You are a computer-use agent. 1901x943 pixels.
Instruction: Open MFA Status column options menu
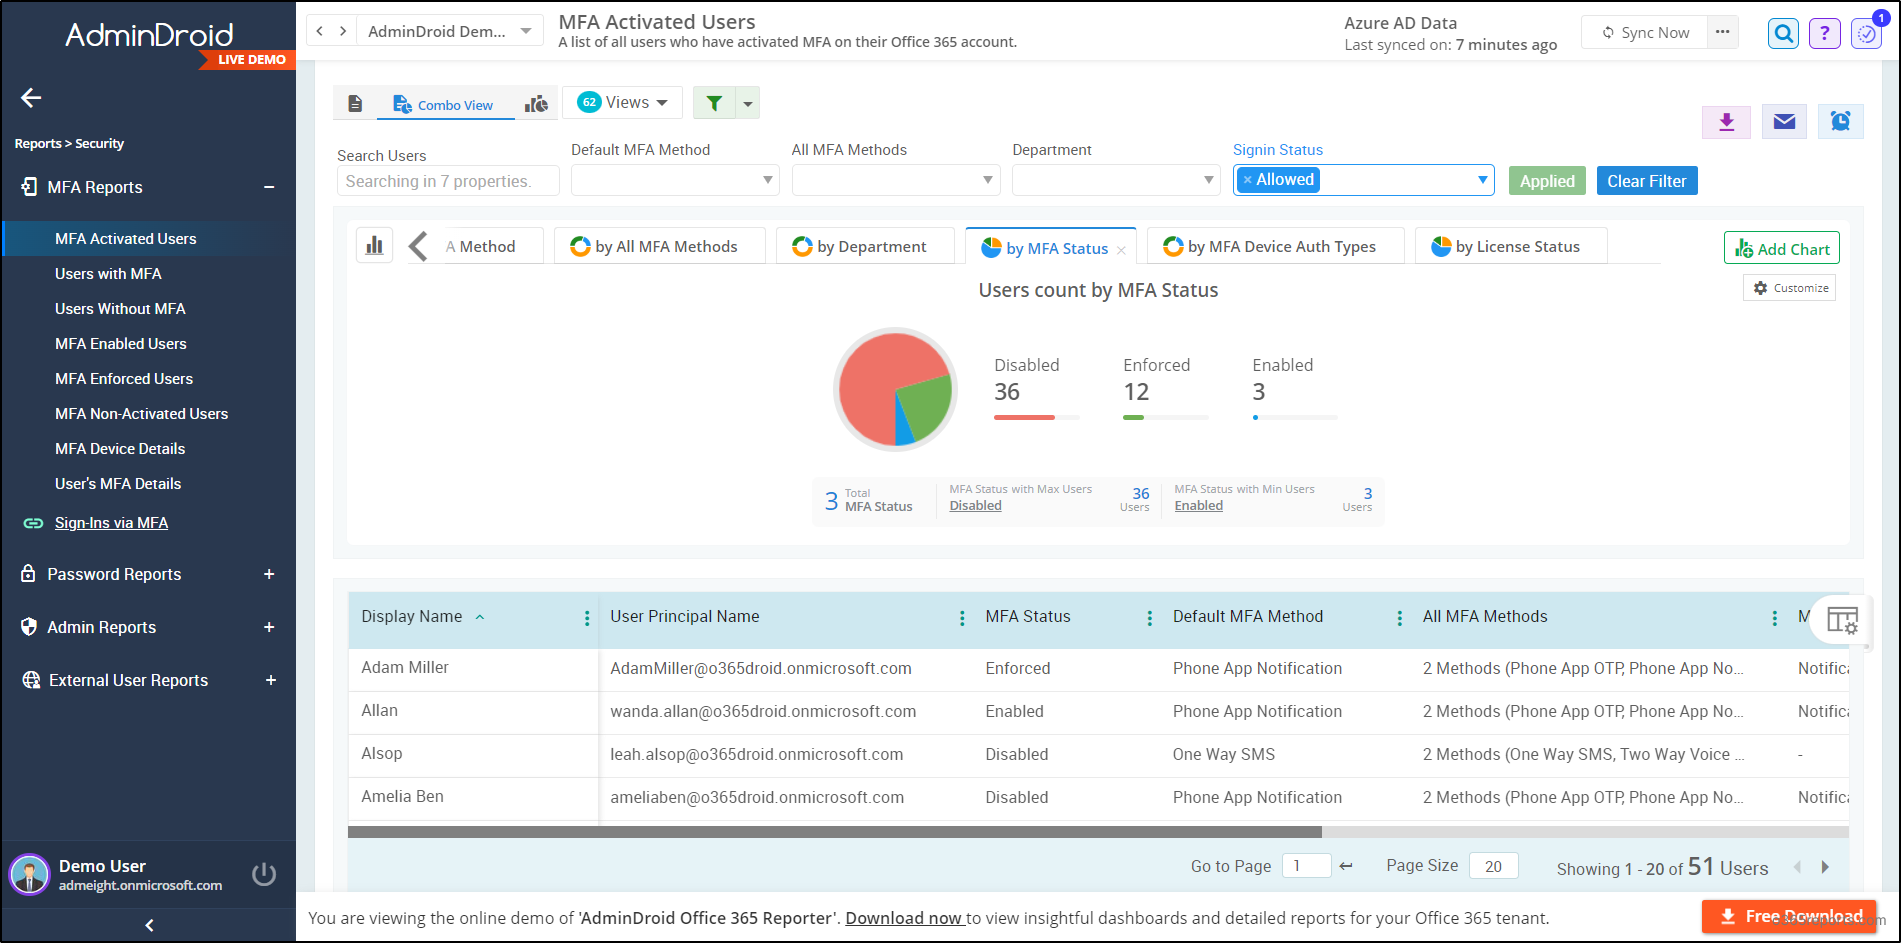pos(1149,619)
